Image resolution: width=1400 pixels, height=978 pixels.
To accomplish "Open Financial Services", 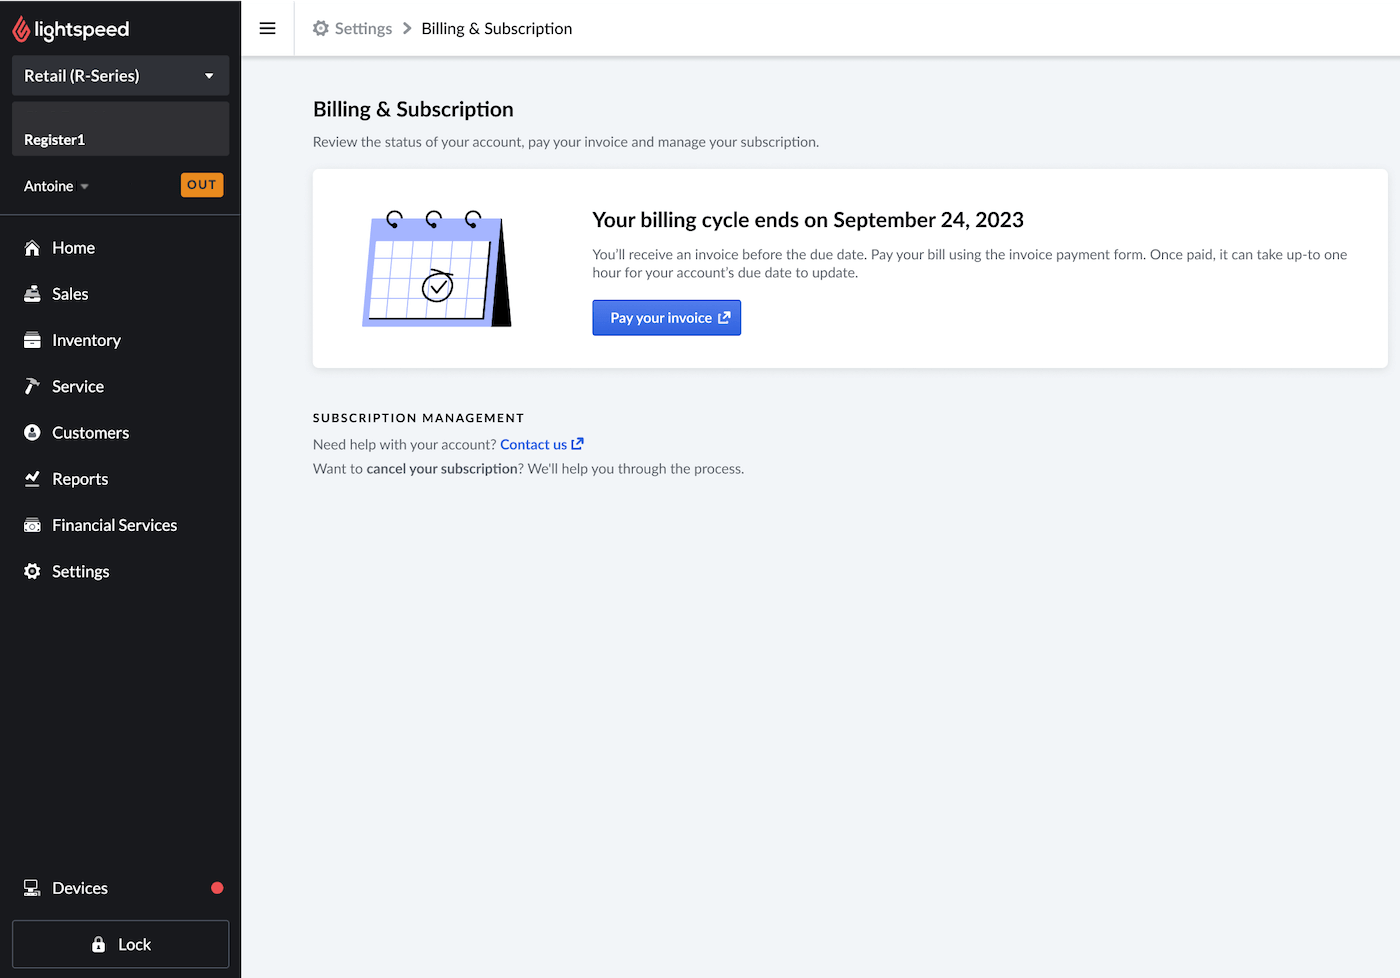I will [x=114, y=524].
